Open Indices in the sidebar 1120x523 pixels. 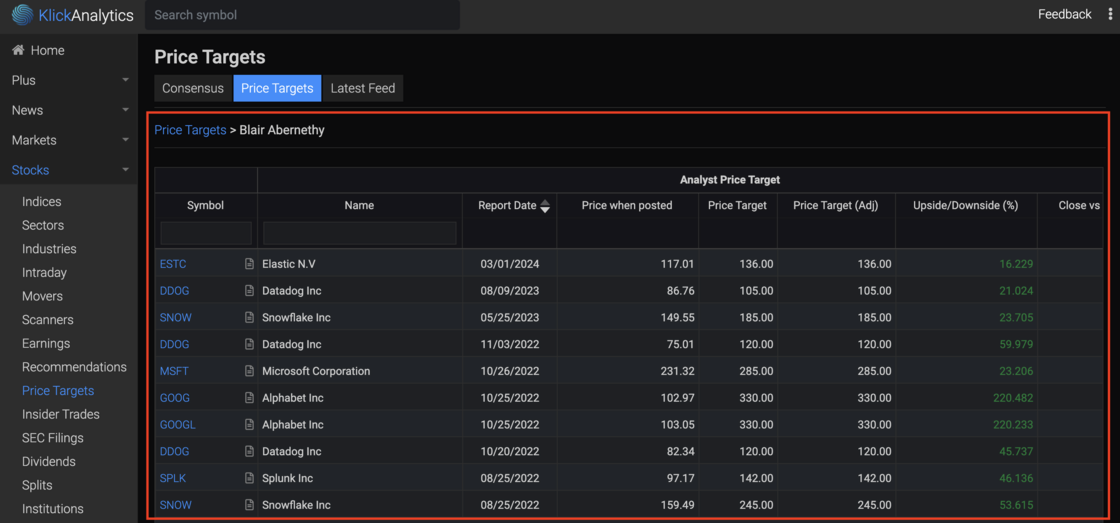[41, 201]
